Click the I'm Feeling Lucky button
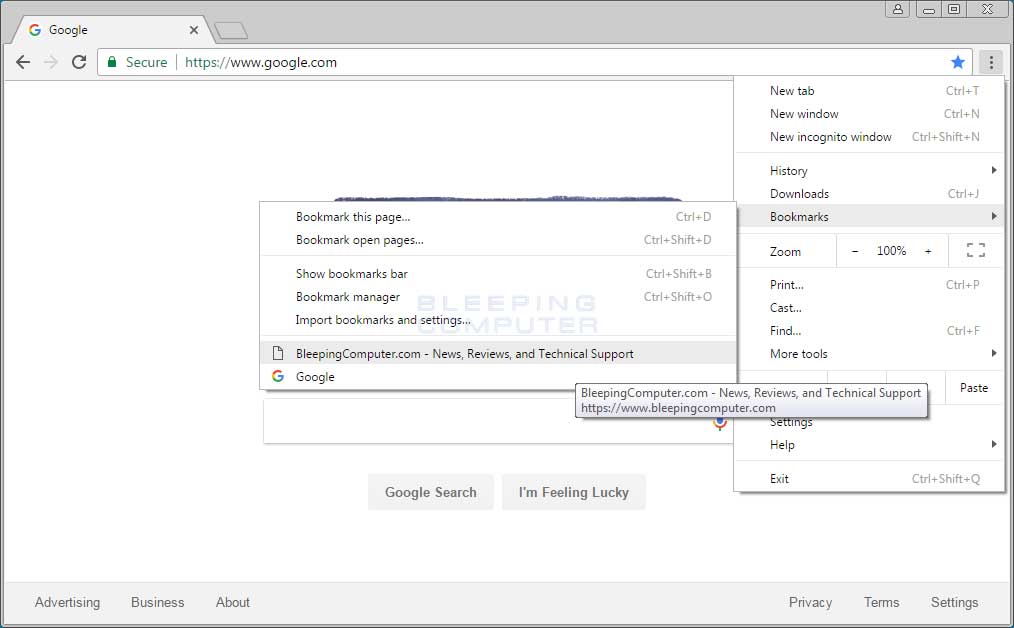Screen dimensions: 1014x628 pyautogui.click(x=574, y=492)
